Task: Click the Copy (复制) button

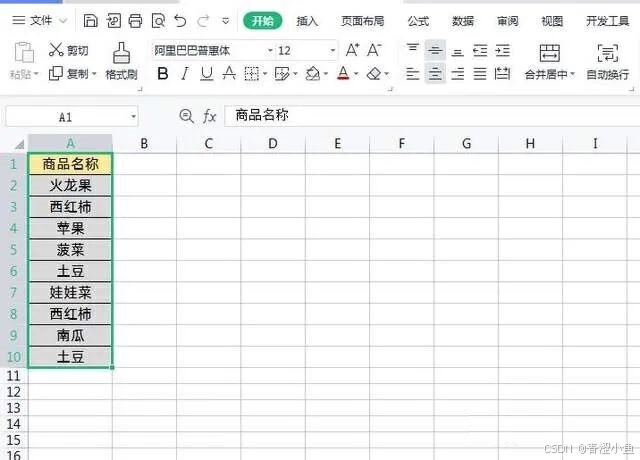Action: pos(68,73)
